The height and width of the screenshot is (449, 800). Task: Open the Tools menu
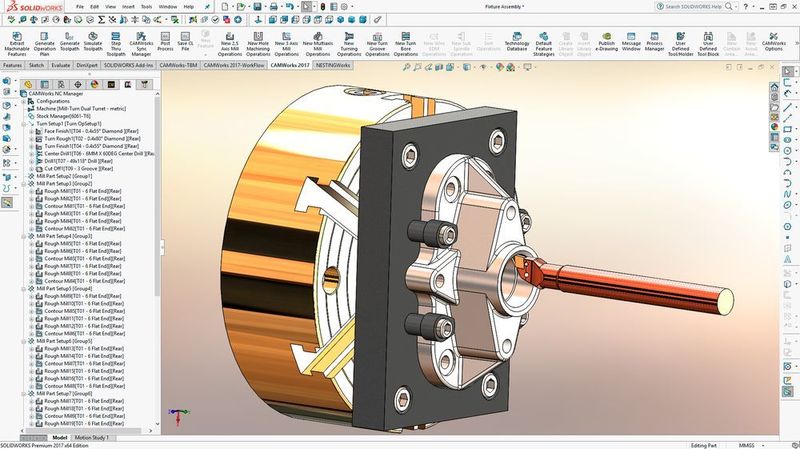pyautogui.click(x=146, y=7)
